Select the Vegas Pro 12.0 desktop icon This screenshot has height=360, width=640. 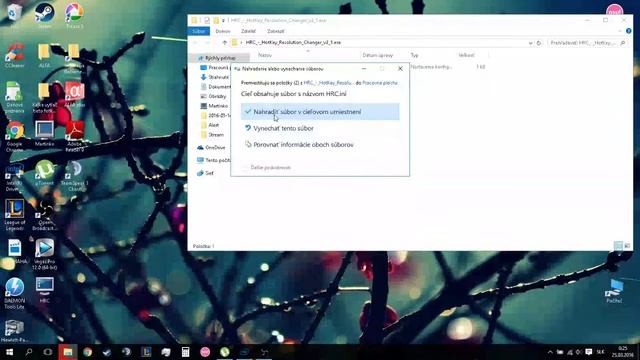(44, 254)
